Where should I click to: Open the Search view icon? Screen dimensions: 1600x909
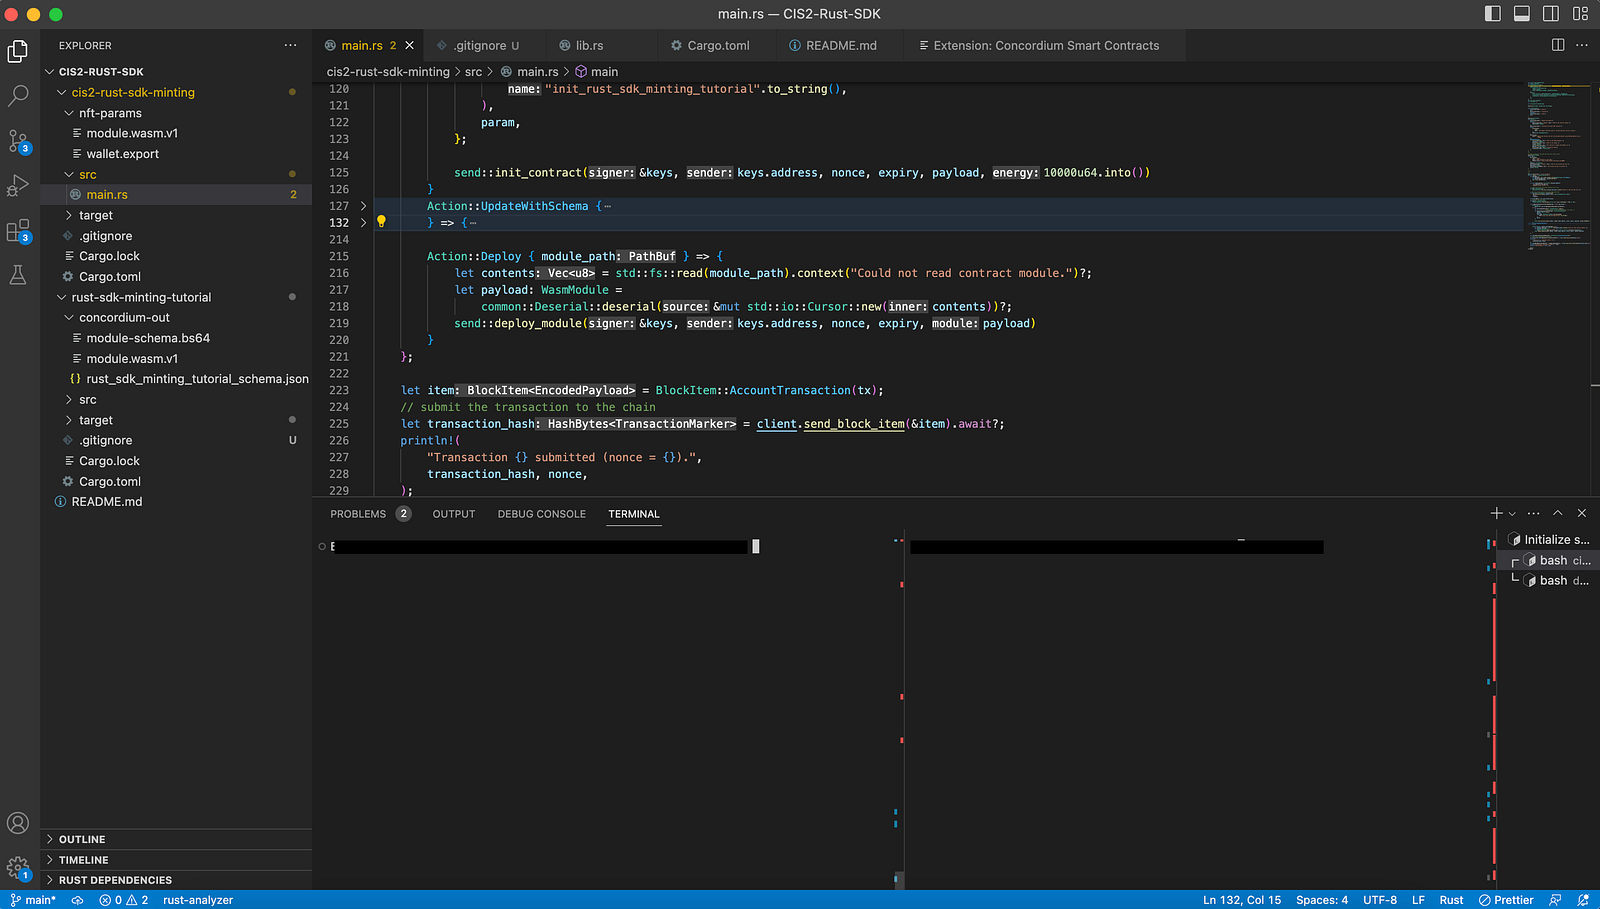pos(18,96)
